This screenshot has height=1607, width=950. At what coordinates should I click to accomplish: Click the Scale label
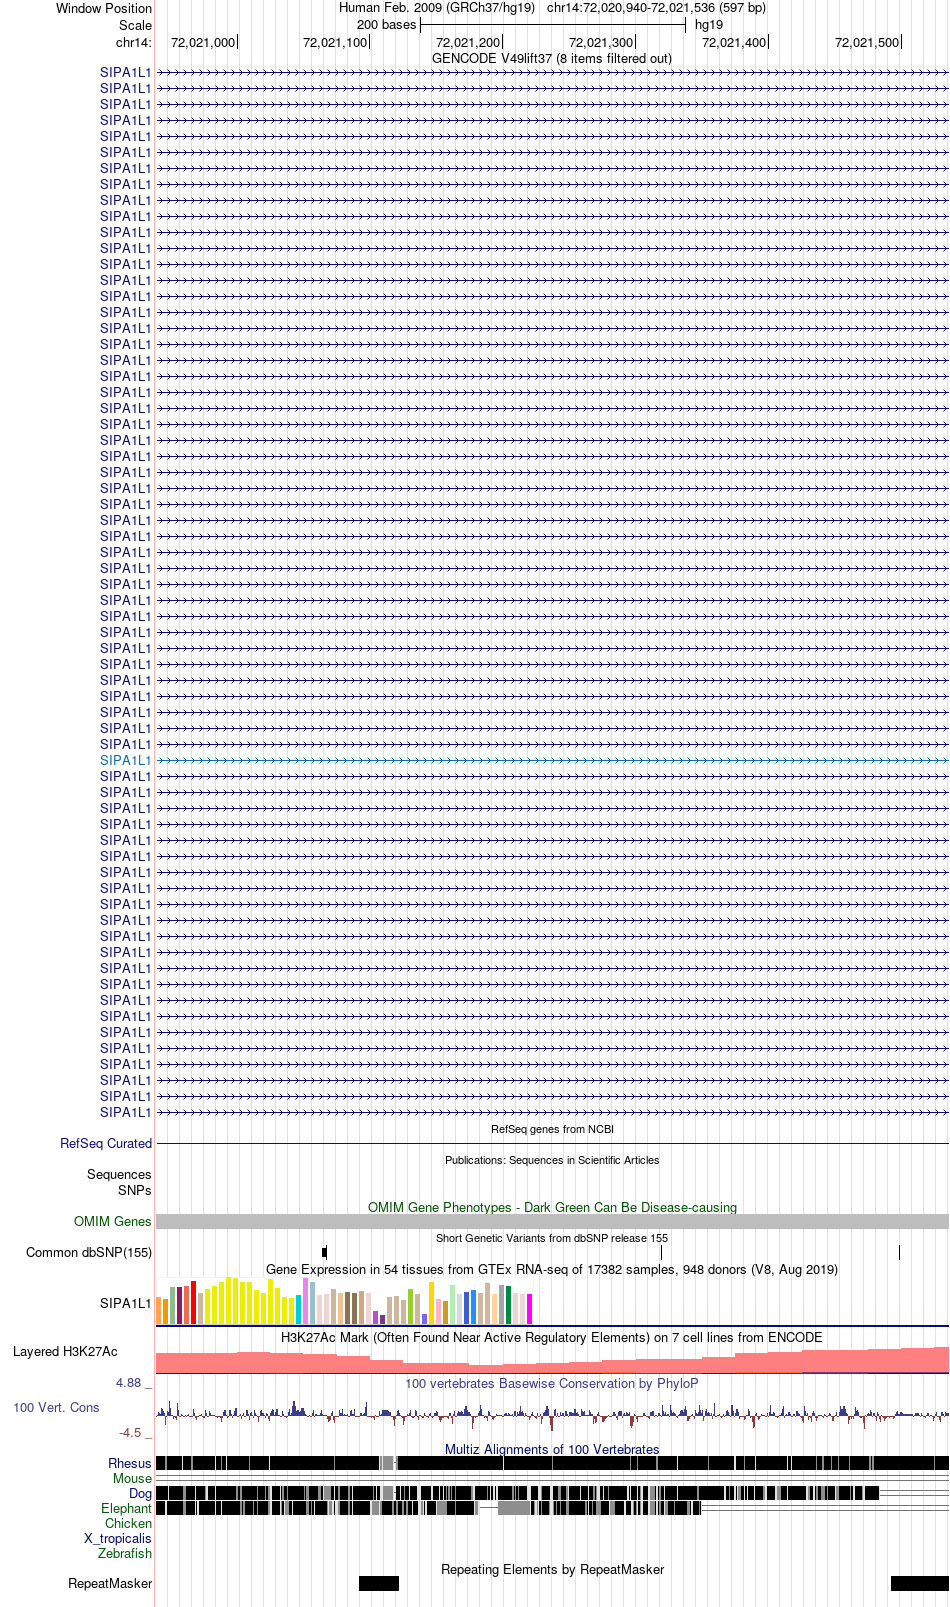pos(135,25)
